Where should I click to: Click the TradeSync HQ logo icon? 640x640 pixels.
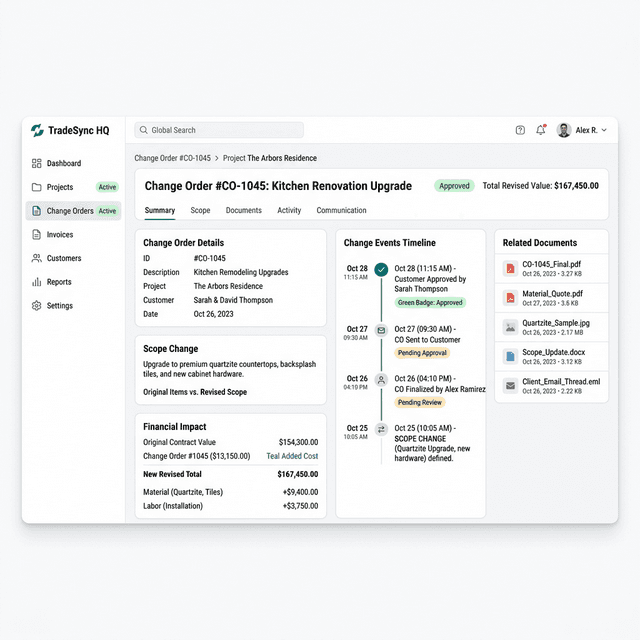tap(37, 131)
